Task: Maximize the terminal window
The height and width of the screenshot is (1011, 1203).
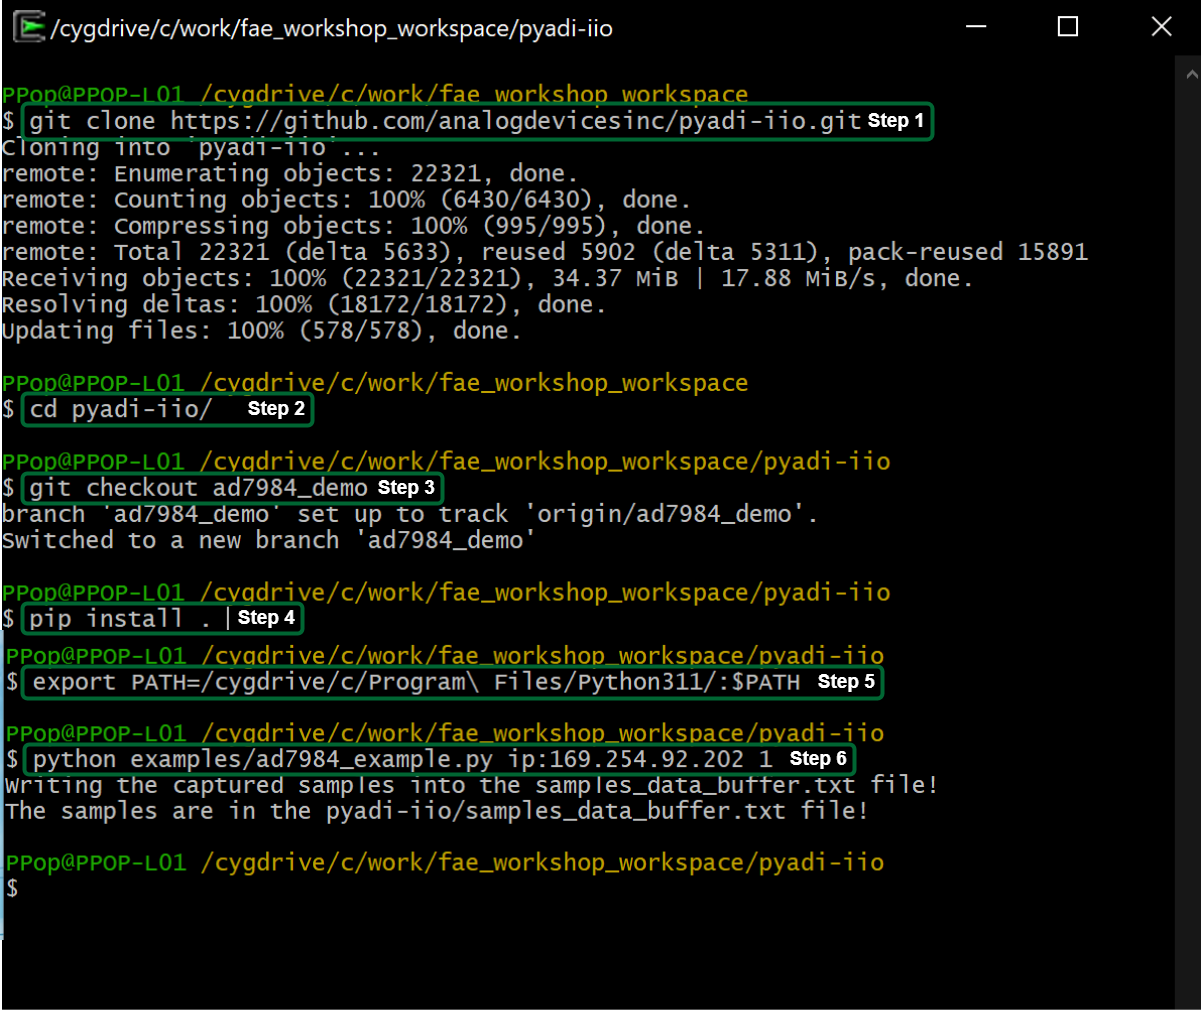Action: pyautogui.click(x=1067, y=27)
